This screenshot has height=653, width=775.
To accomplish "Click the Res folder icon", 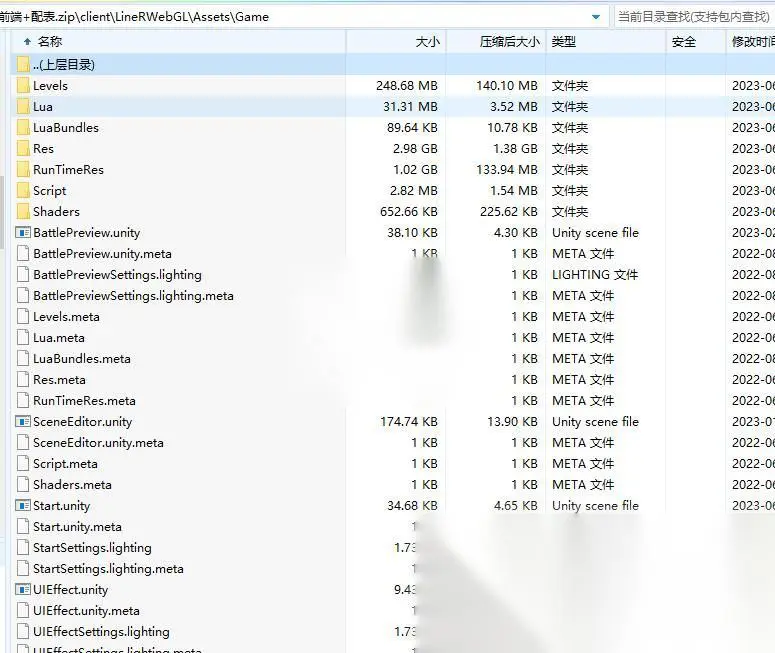I will pos(23,148).
